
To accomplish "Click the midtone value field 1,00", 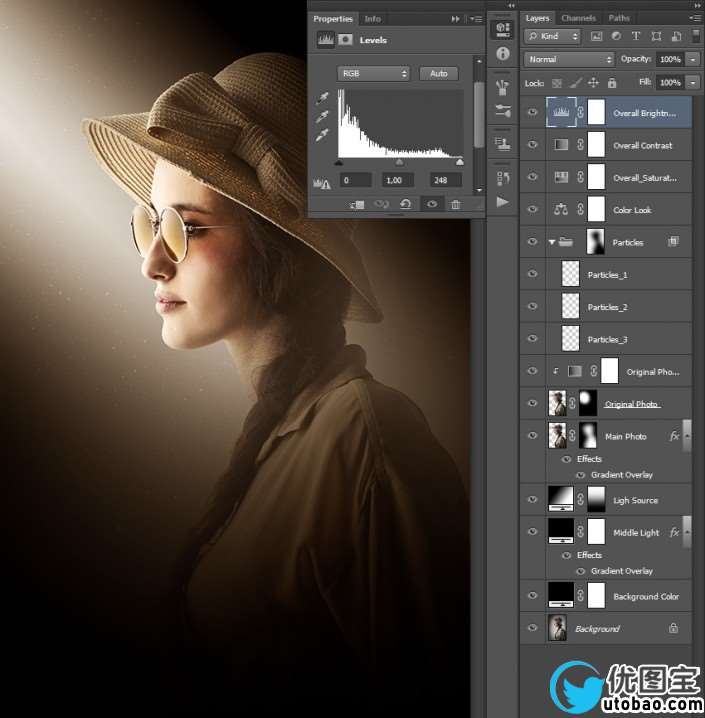I will click(x=398, y=180).
